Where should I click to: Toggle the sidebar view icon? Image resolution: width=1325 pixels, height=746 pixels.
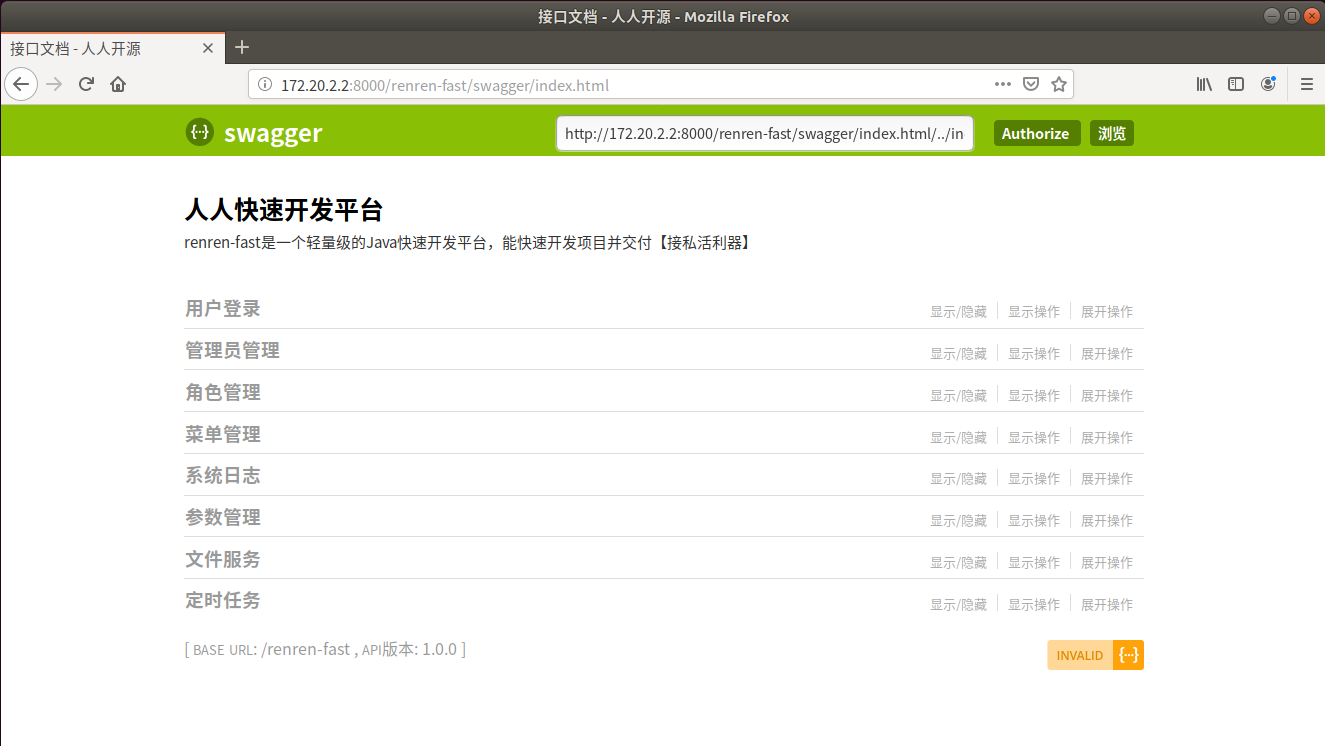[x=1236, y=84]
